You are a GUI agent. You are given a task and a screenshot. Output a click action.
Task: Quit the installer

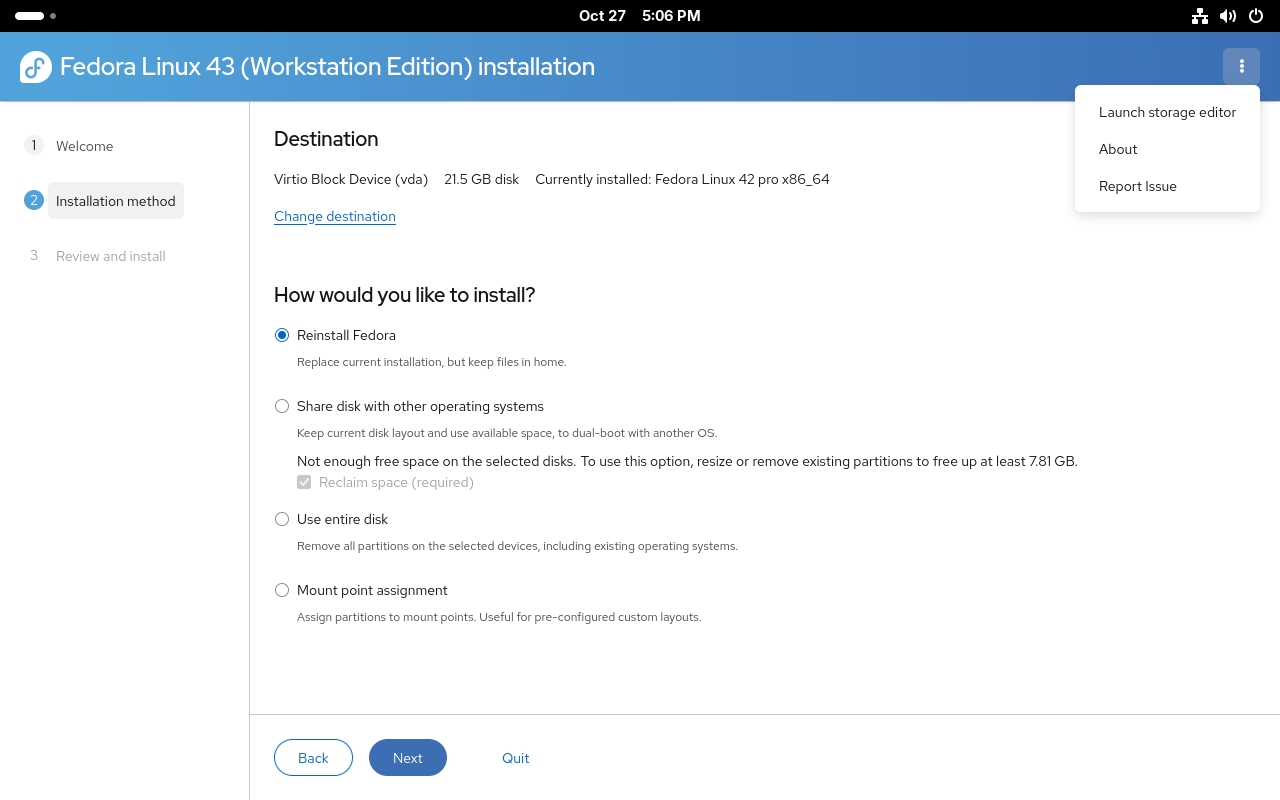pos(515,757)
